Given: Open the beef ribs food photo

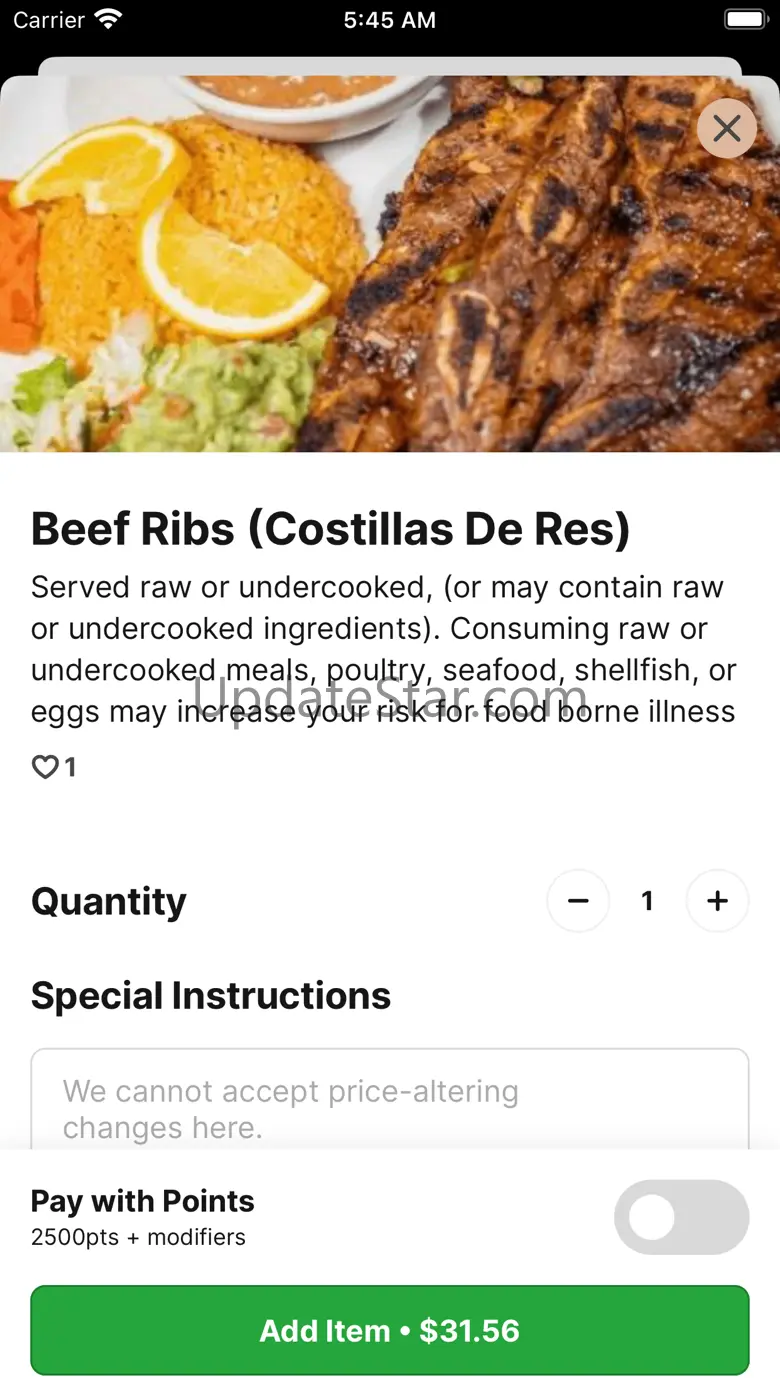Looking at the screenshot, I should [x=390, y=264].
